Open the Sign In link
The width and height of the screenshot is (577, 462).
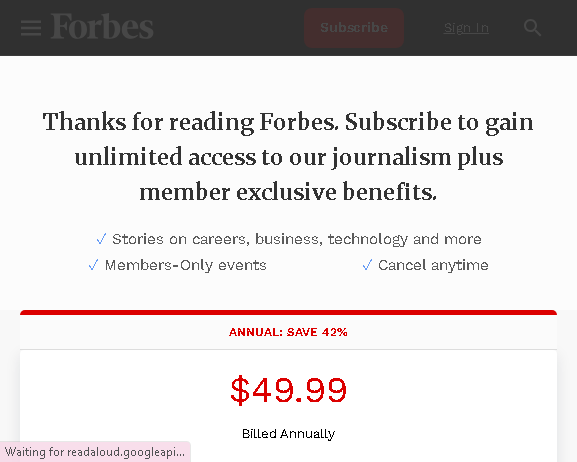coord(466,28)
